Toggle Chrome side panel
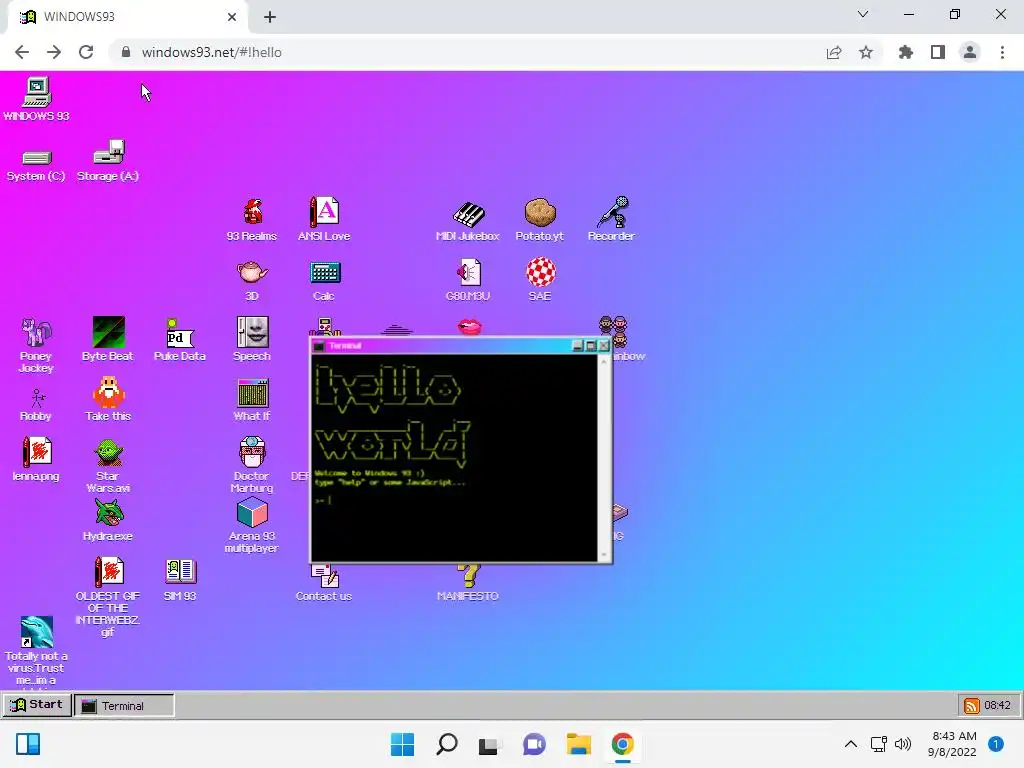1024x768 pixels. coord(938,52)
